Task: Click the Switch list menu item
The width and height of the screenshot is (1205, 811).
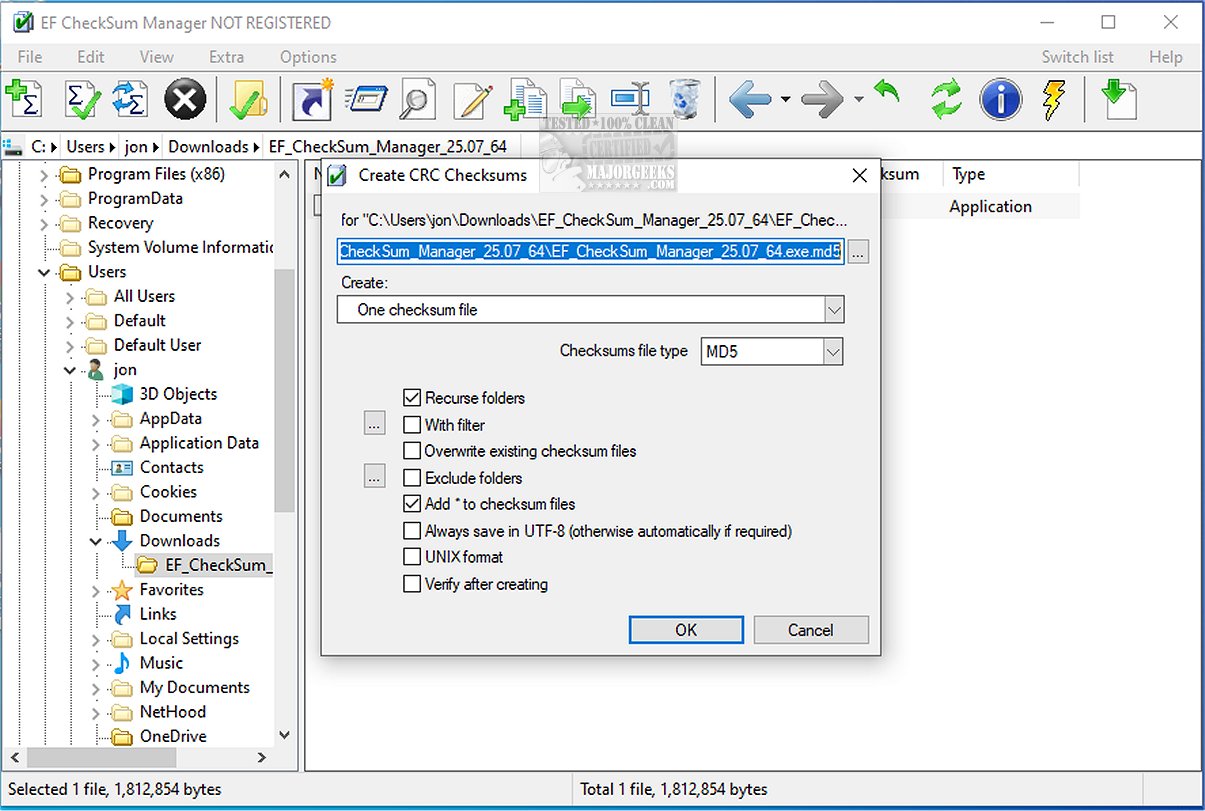Action: coord(1078,57)
